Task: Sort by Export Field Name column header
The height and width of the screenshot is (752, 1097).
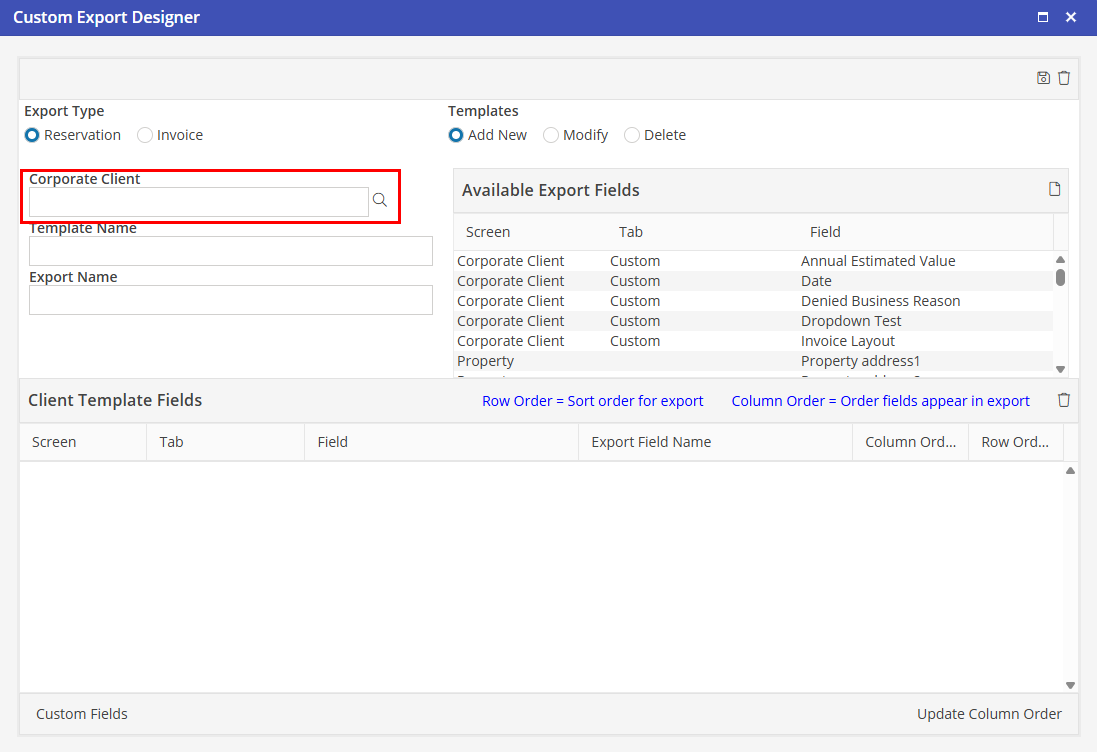Action: [x=651, y=442]
